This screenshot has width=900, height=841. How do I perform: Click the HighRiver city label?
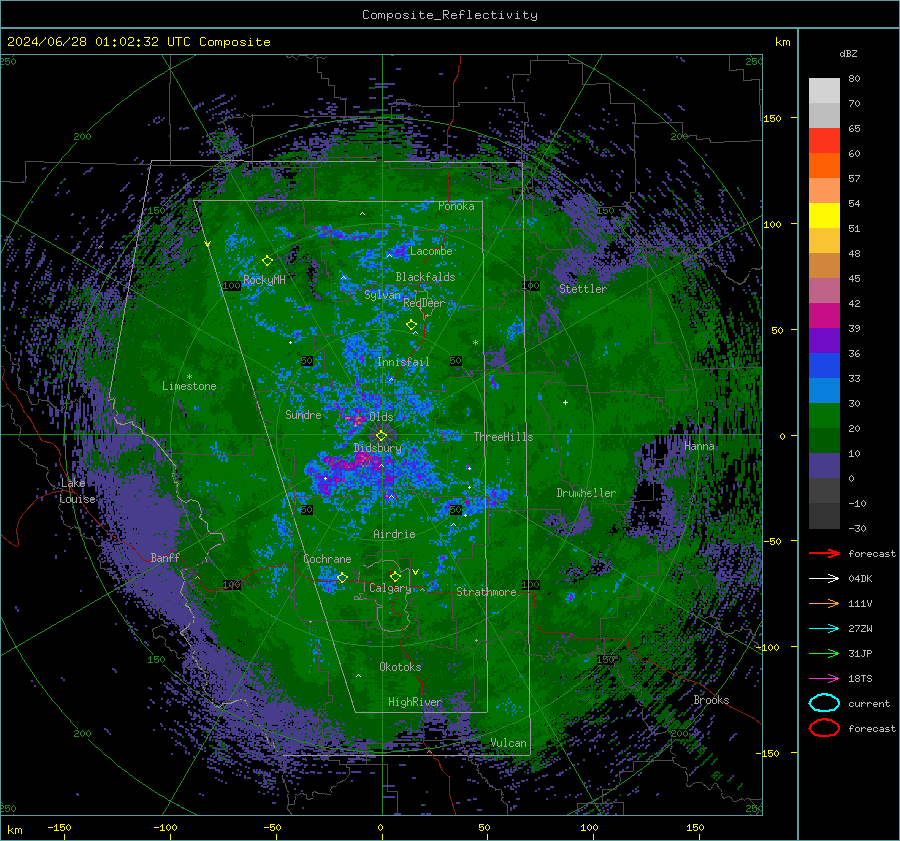(x=415, y=702)
